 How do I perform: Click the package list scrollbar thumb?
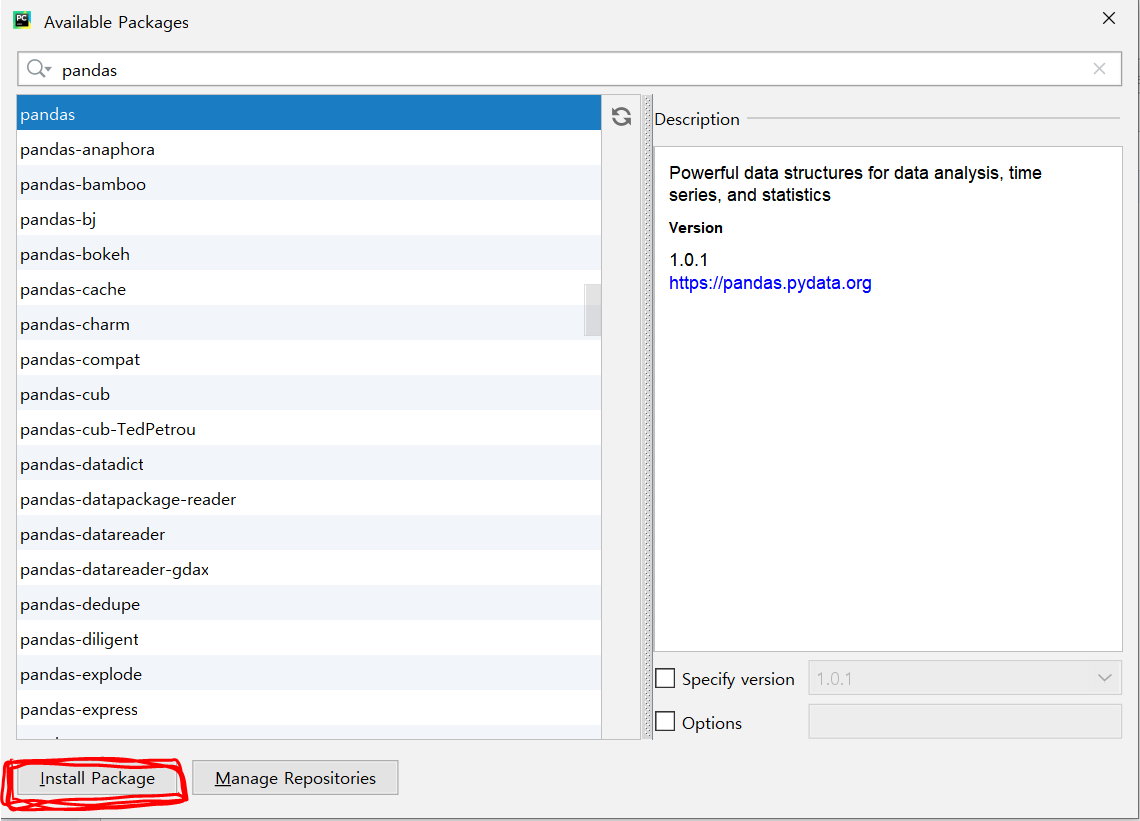[x=593, y=310]
